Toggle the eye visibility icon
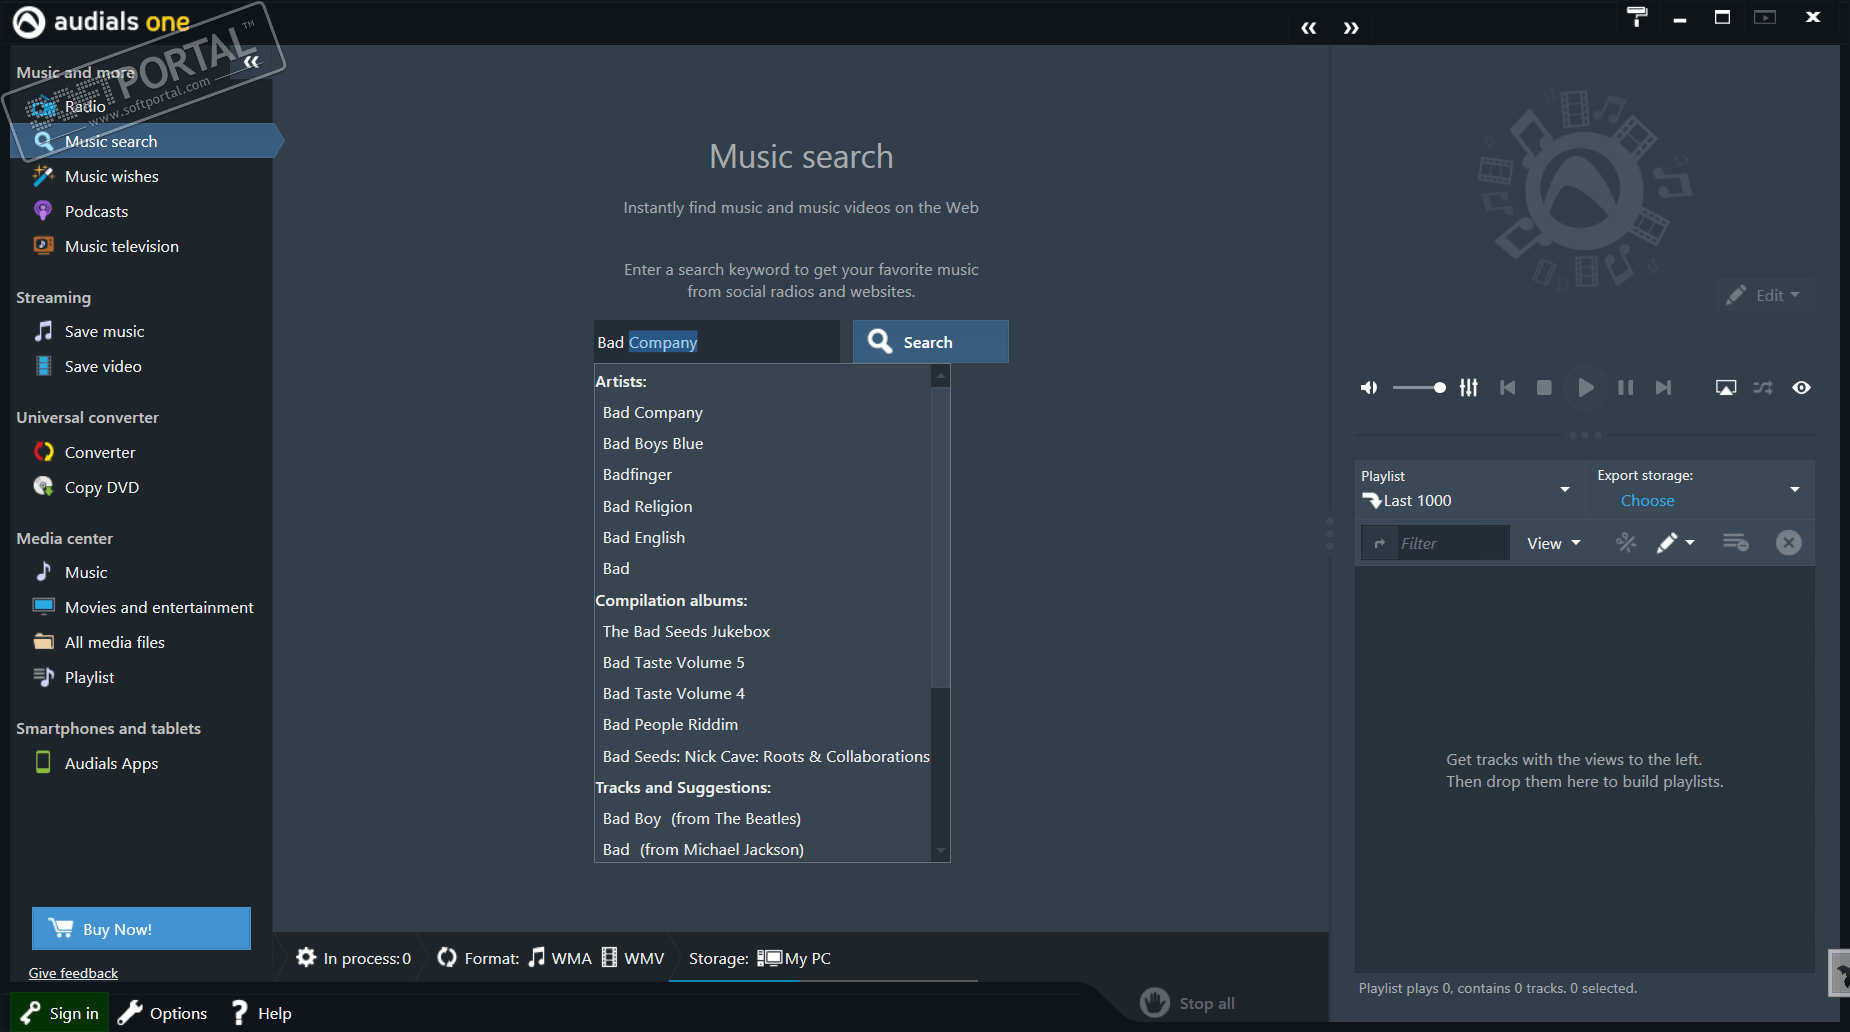Image resolution: width=1850 pixels, height=1032 pixels. pyautogui.click(x=1801, y=387)
